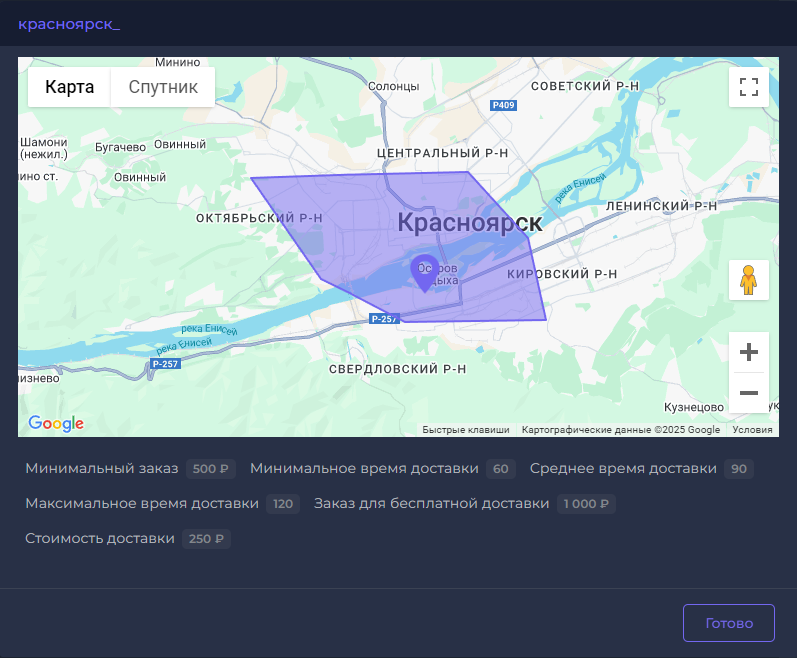The width and height of the screenshot is (797, 658).
Task: Toggle fullscreen map view
Action: point(748,87)
